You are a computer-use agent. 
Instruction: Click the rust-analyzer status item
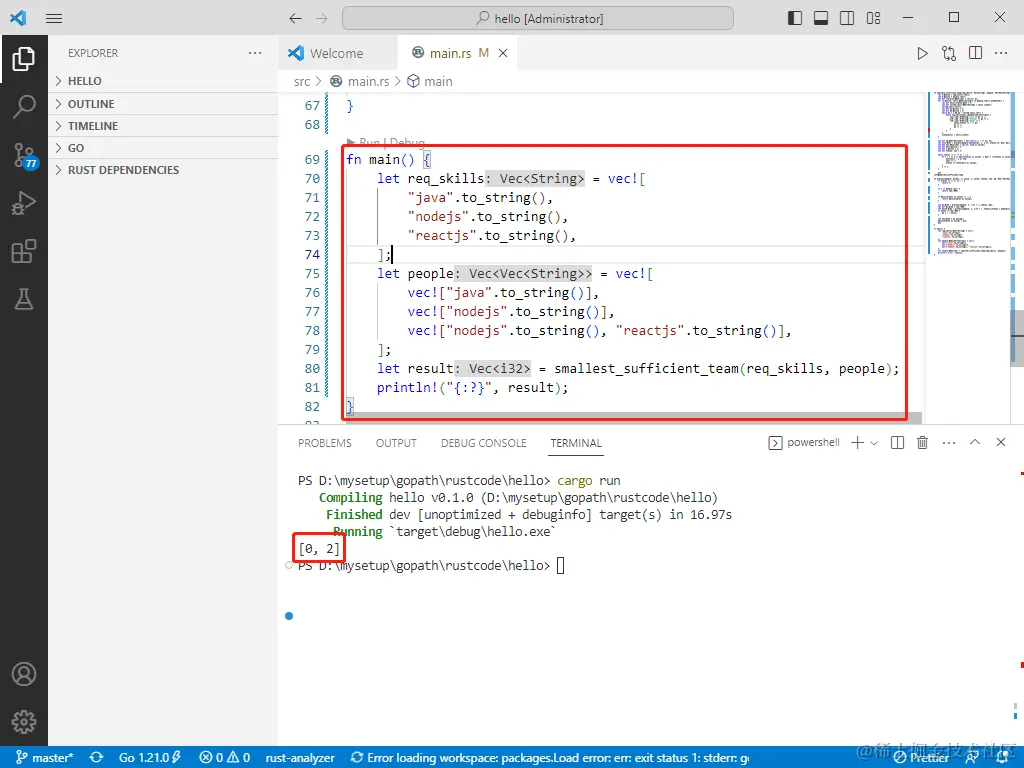tap(300, 758)
